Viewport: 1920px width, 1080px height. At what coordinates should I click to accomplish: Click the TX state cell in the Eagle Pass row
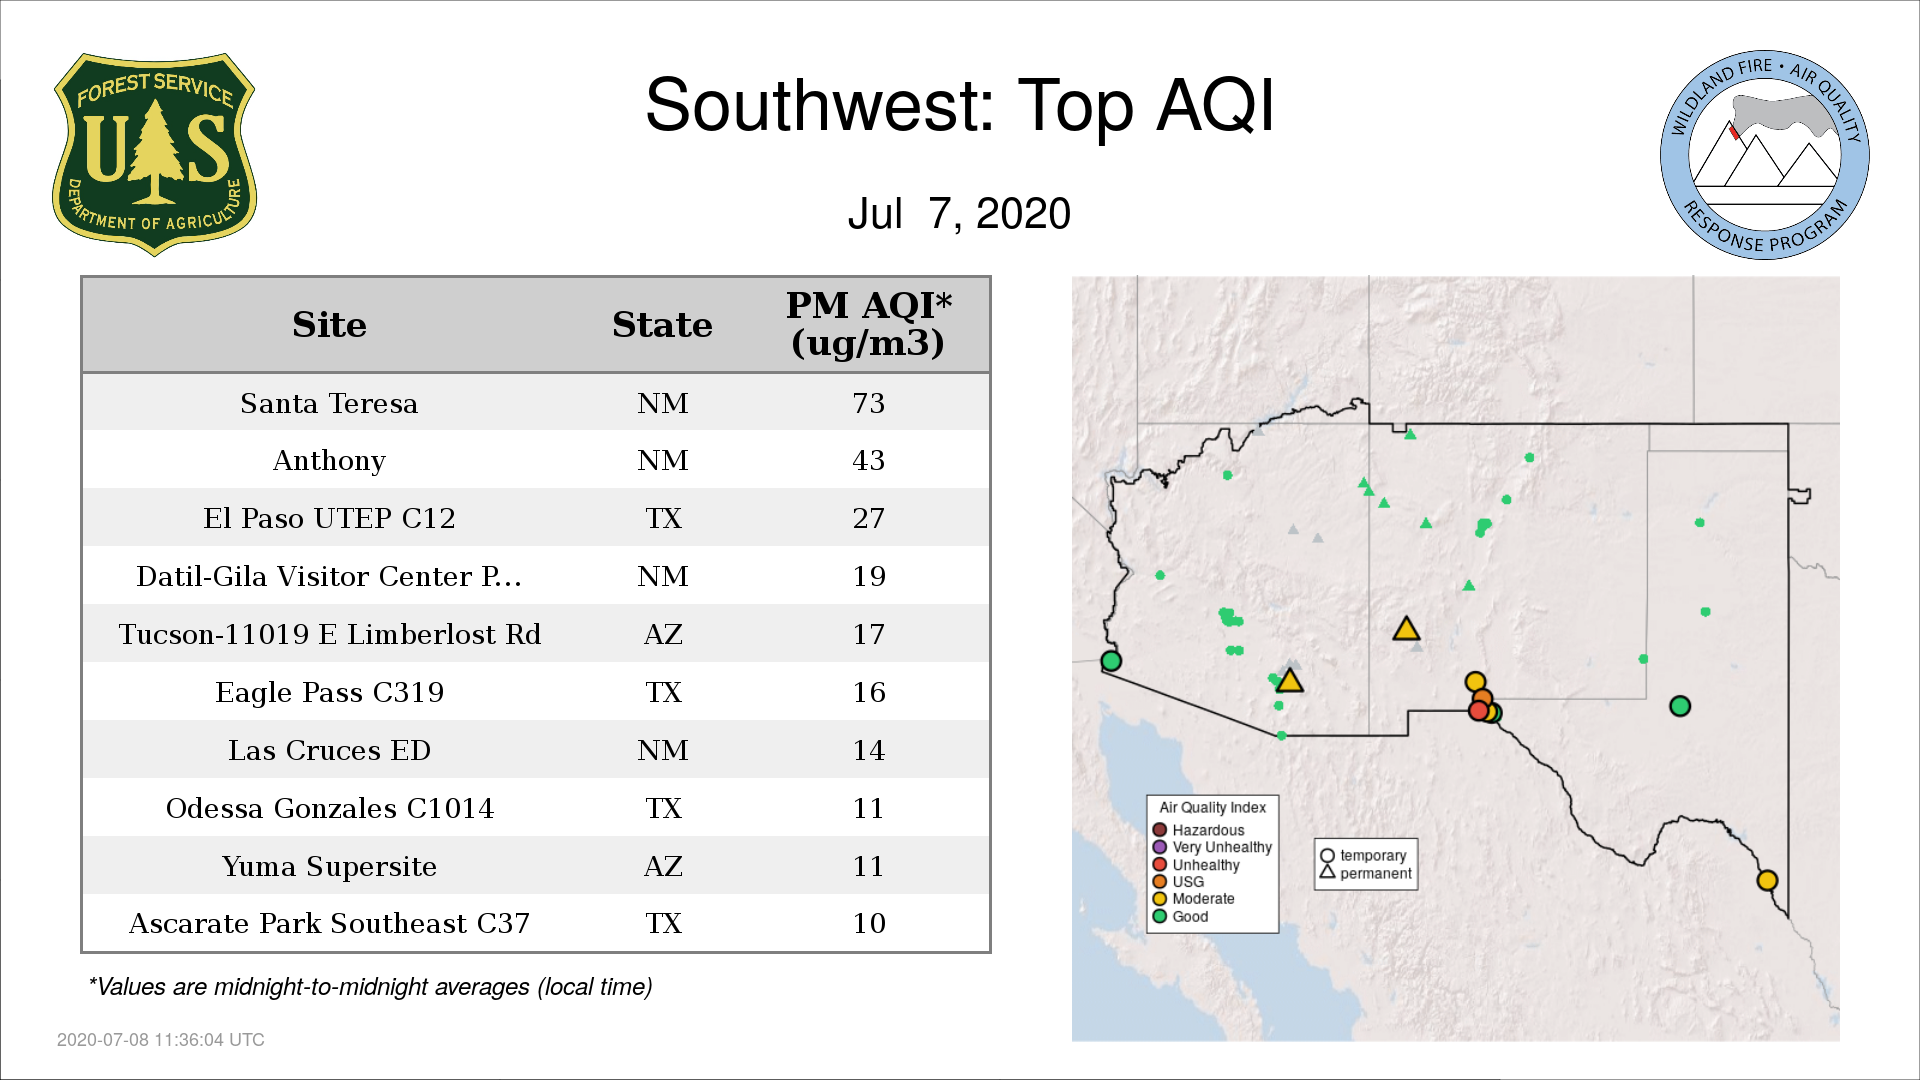pyautogui.click(x=662, y=692)
